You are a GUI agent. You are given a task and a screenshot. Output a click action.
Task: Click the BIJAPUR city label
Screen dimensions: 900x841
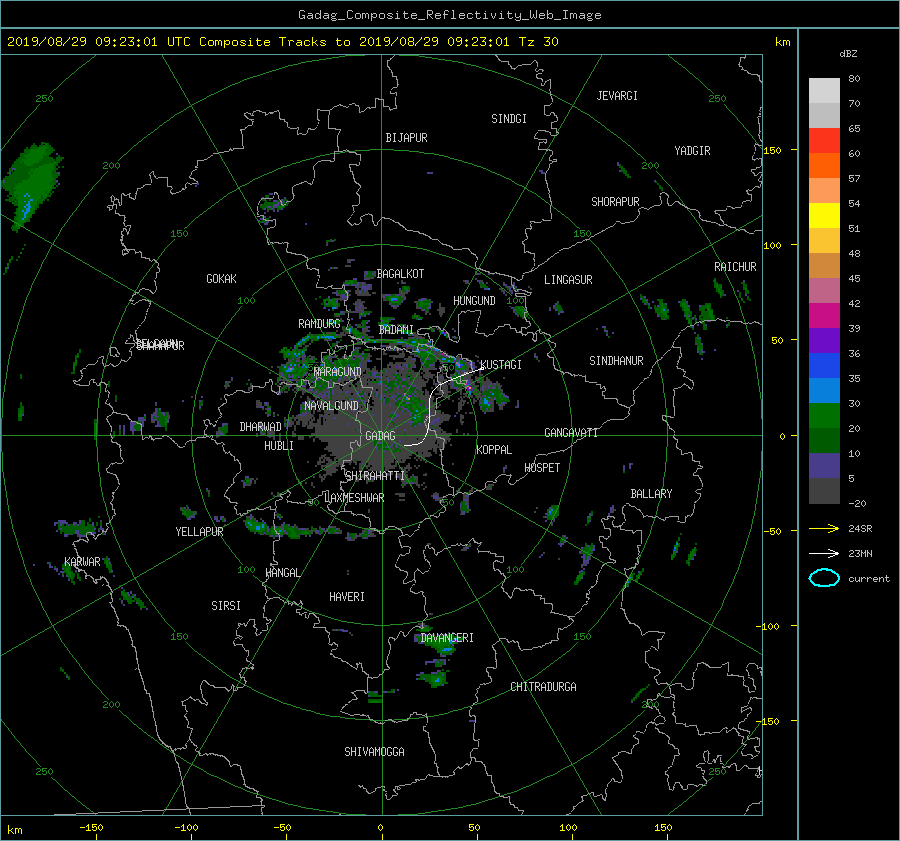tap(406, 138)
